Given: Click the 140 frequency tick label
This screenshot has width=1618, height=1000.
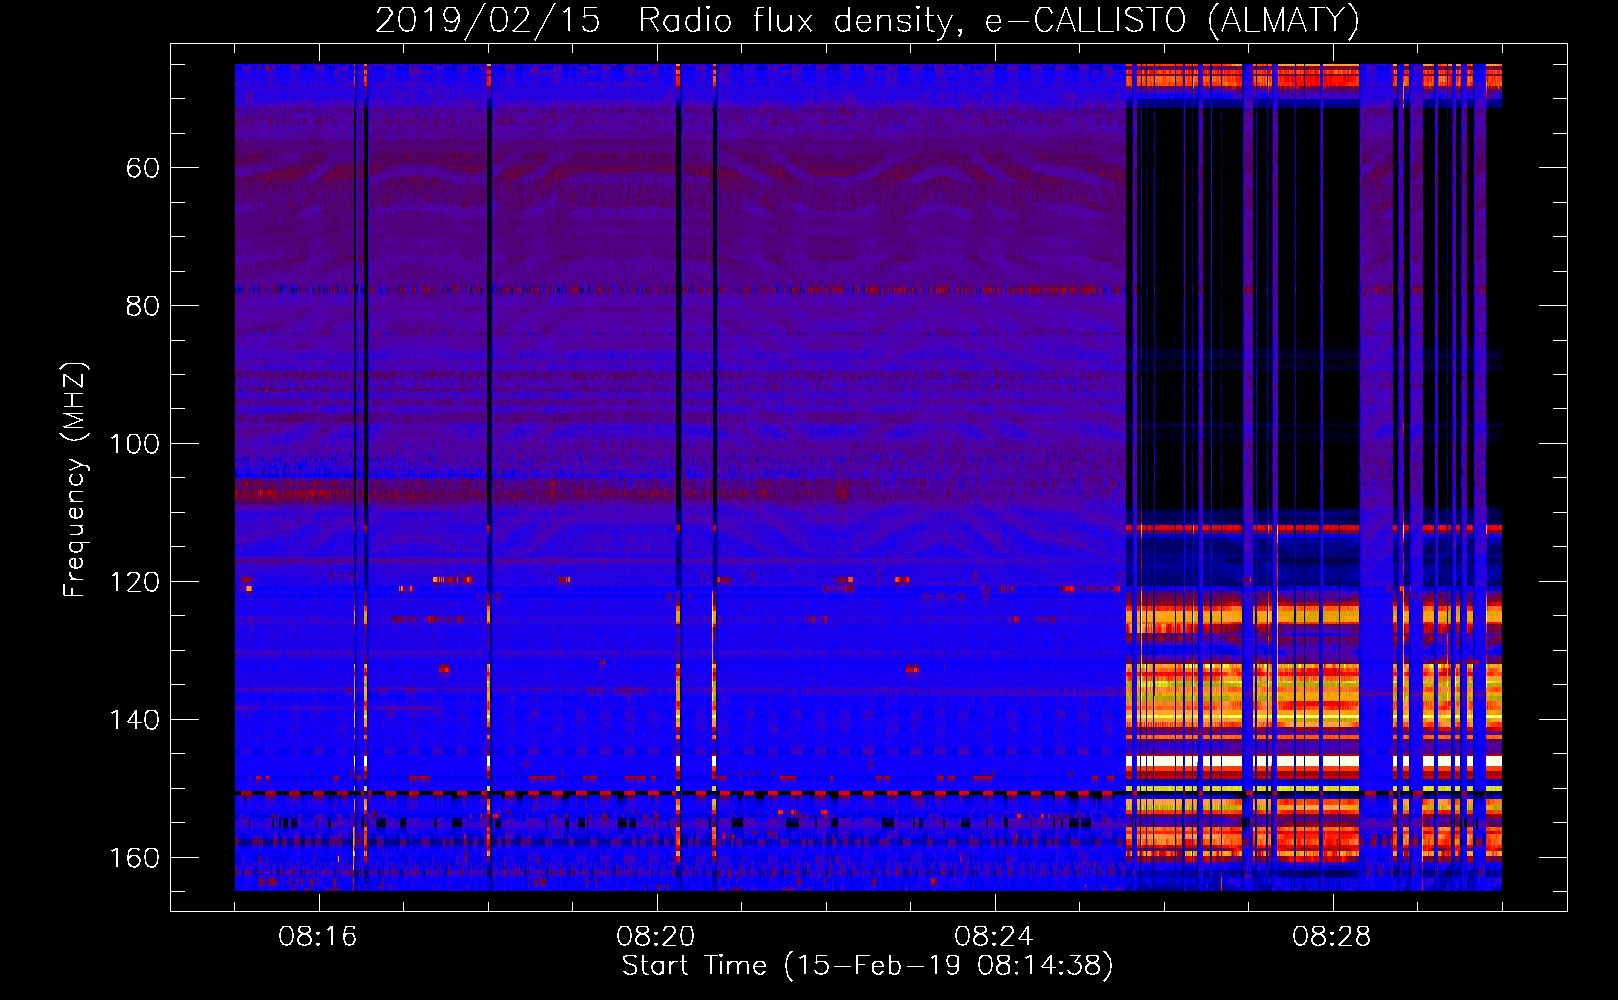Looking at the screenshot, I should pos(135,720).
